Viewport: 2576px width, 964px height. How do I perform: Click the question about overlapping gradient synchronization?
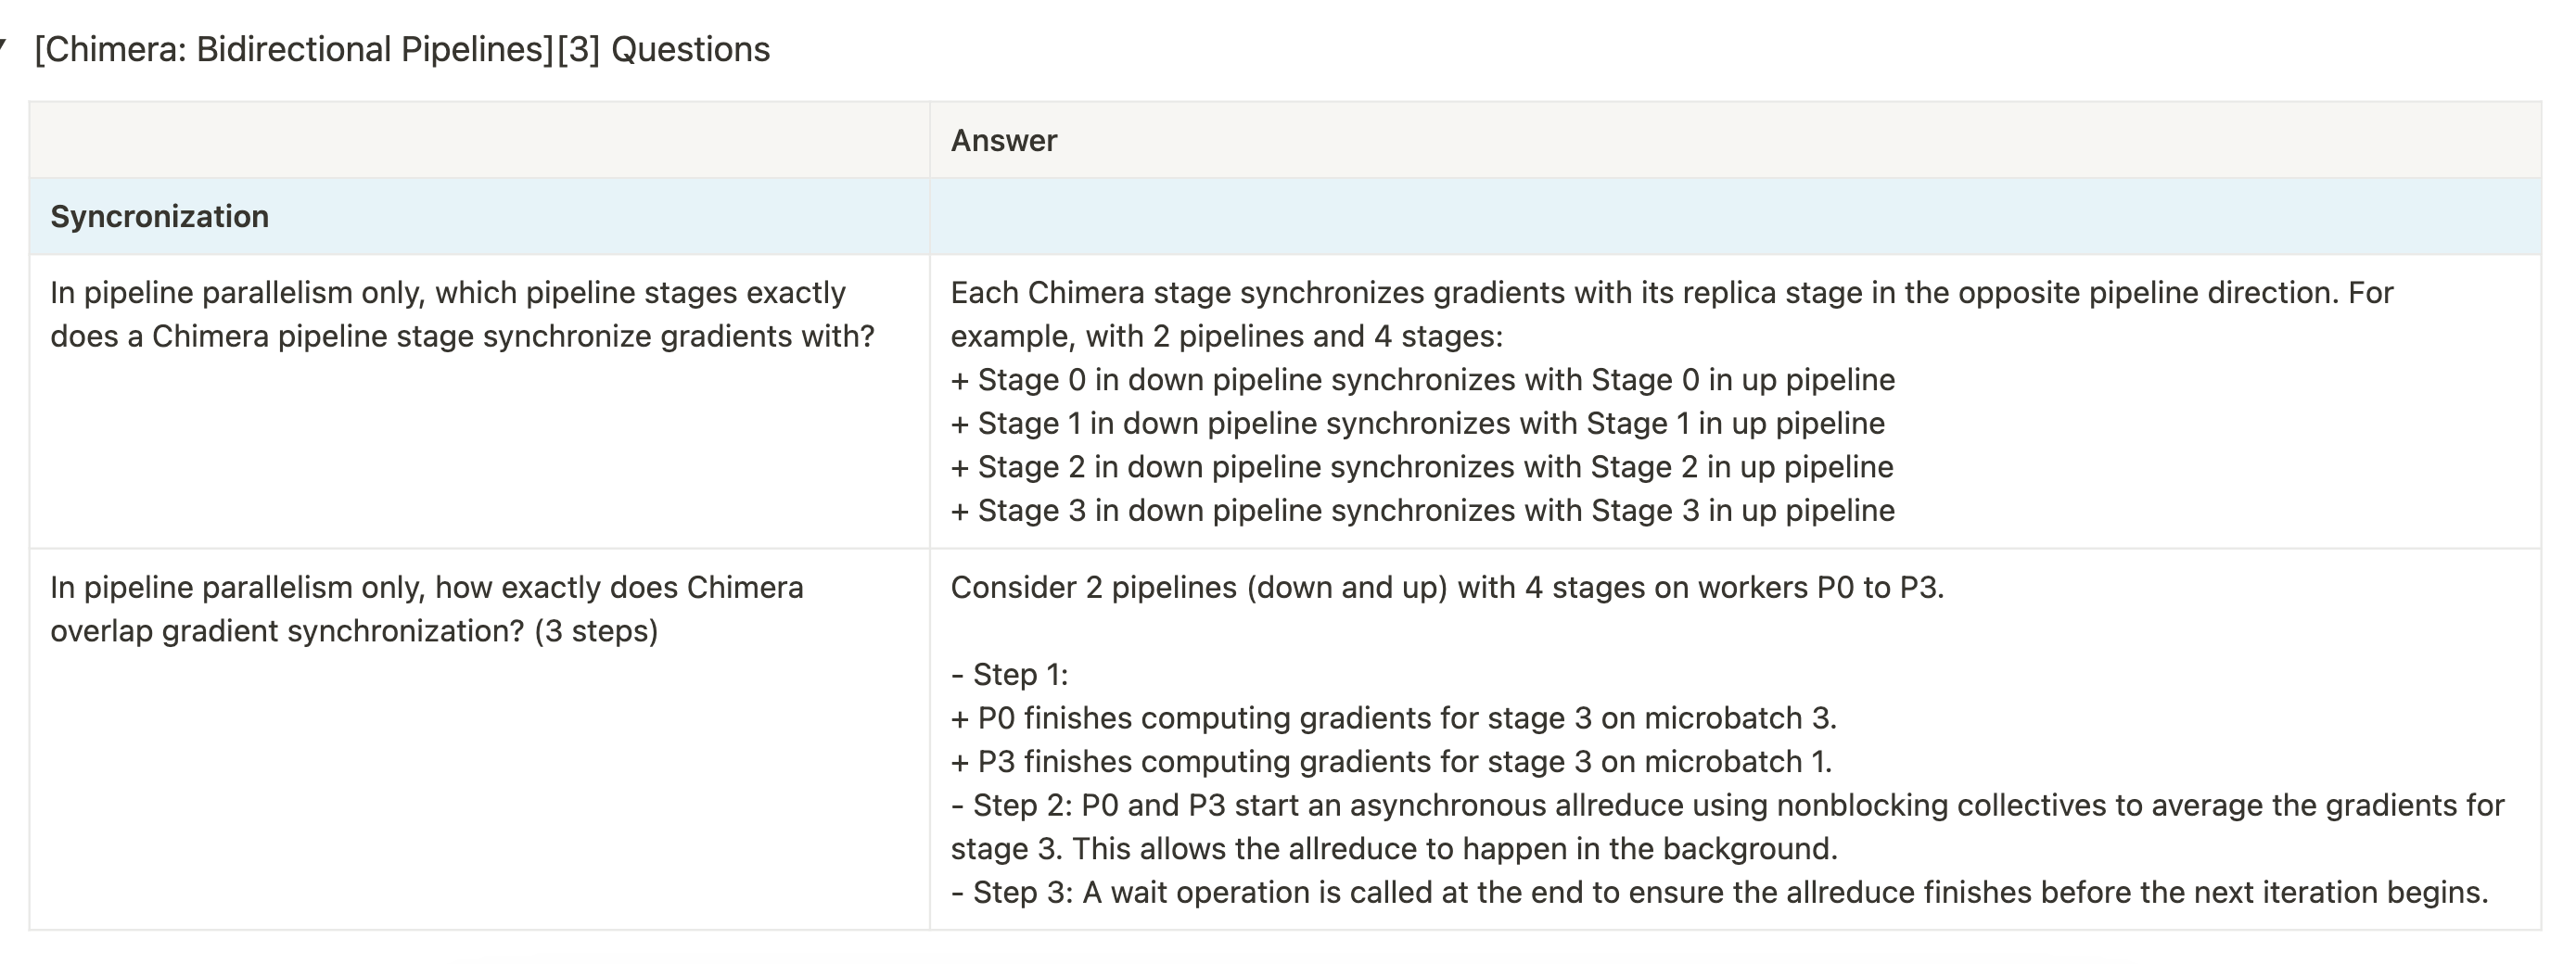427,609
